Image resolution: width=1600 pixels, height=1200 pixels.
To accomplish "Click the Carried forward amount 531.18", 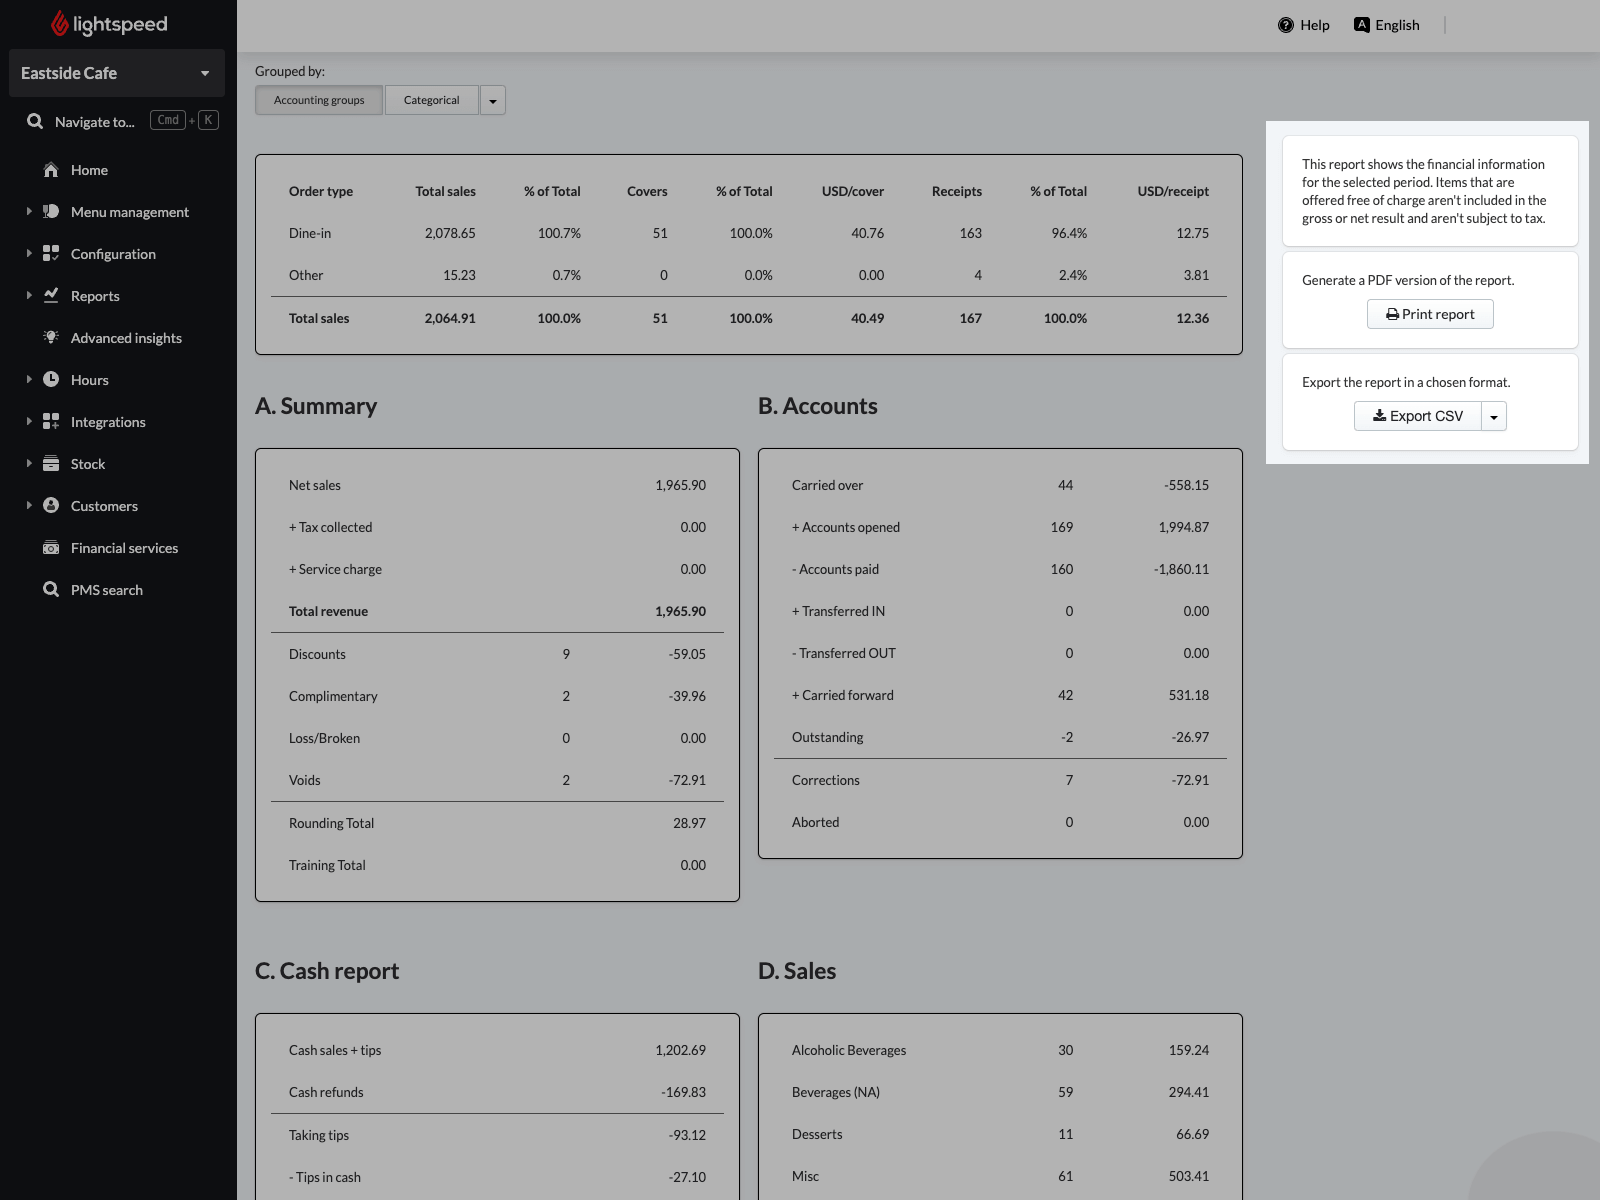I will point(1188,695).
